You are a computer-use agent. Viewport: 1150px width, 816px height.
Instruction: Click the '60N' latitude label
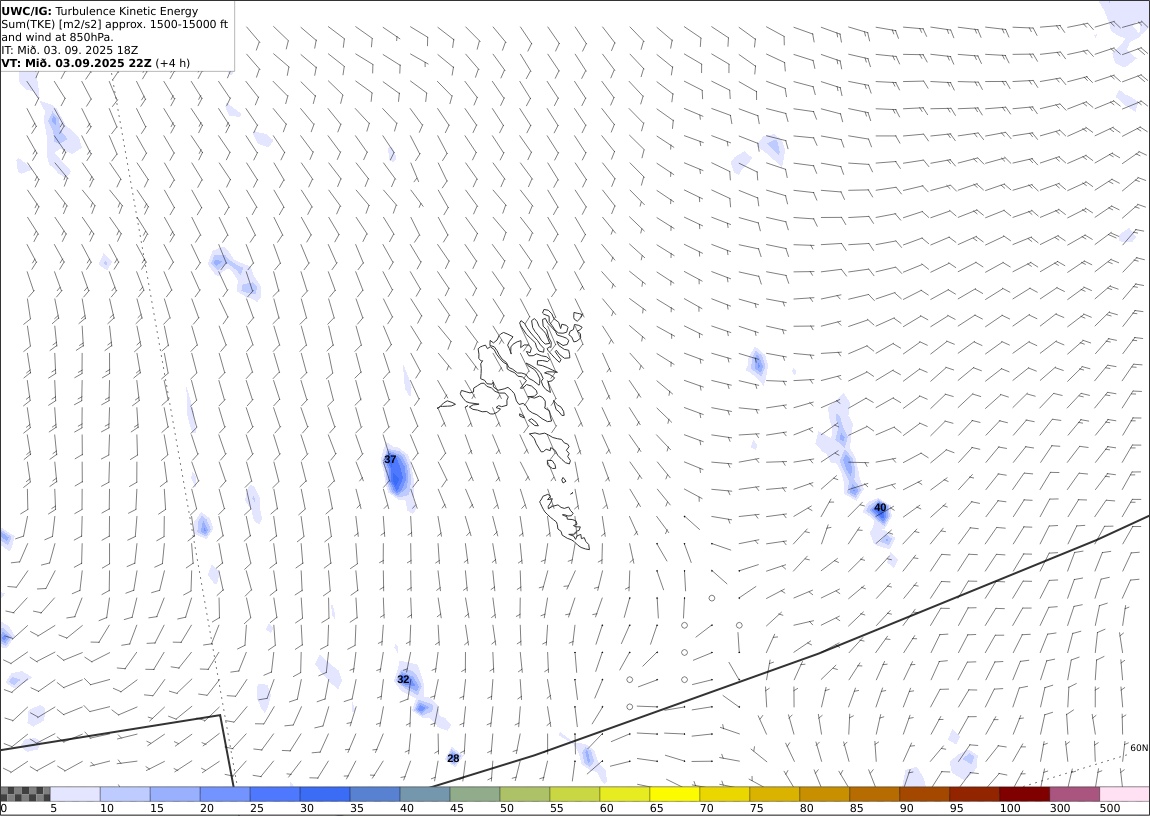click(1139, 748)
